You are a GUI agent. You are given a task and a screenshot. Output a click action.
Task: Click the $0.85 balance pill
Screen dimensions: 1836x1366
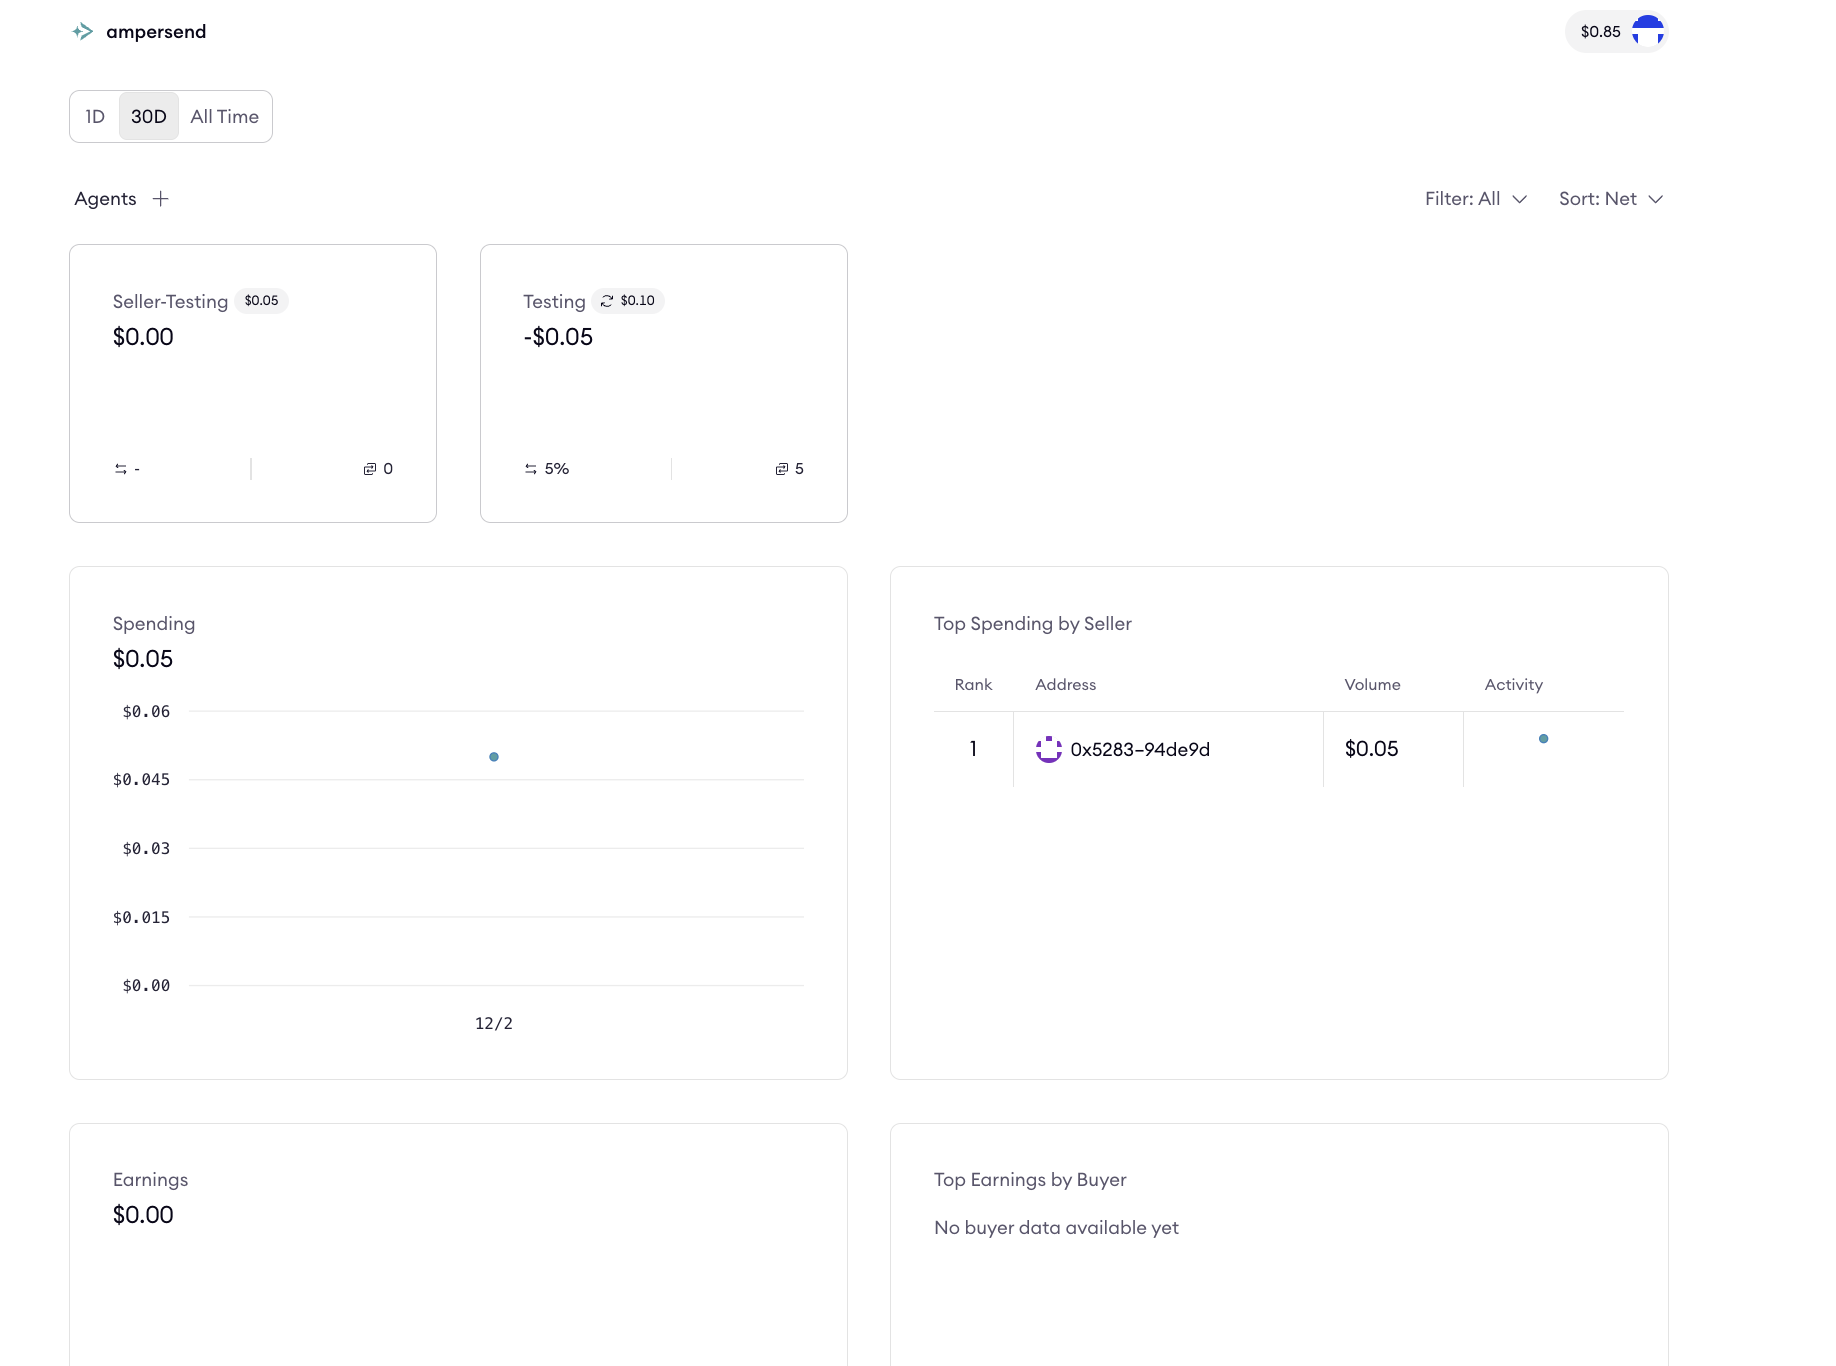(1600, 31)
